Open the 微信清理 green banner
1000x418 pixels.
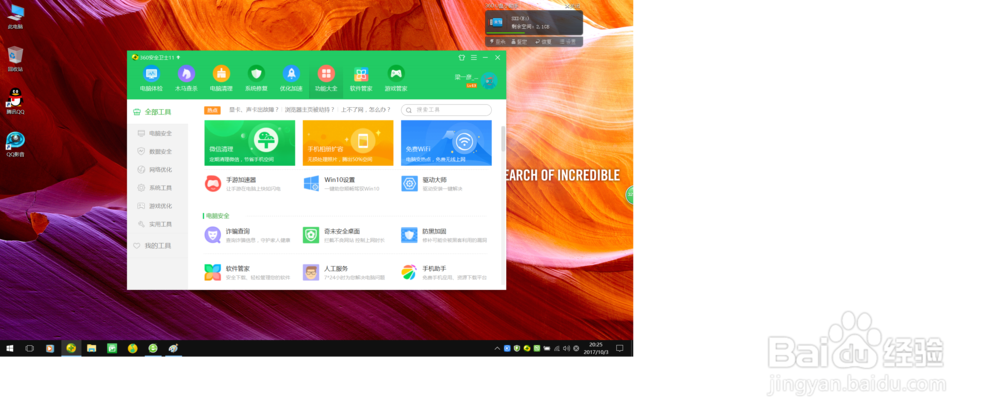click(249, 143)
